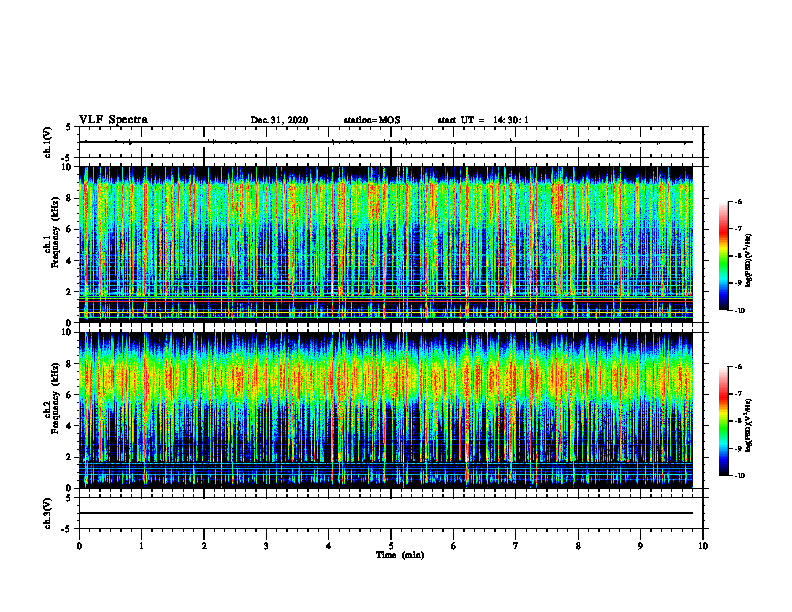This screenshot has height=612, width=792.
Task: Click the "-6" label on ch.2 colorbar
Action: pos(739,367)
